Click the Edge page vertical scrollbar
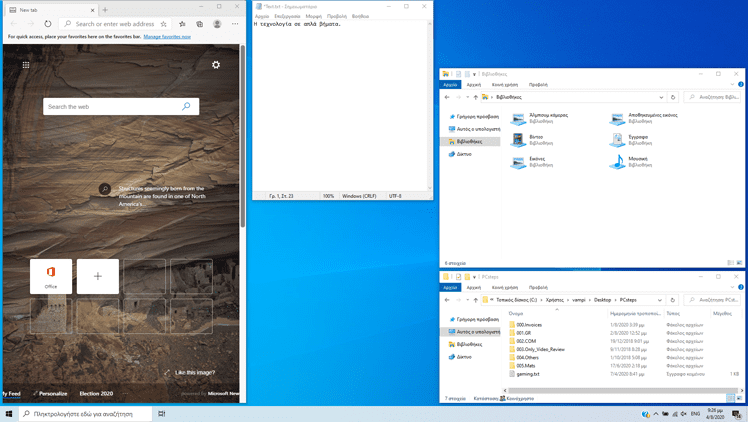This screenshot has width=748, height=422. pyautogui.click(x=243, y=136)
